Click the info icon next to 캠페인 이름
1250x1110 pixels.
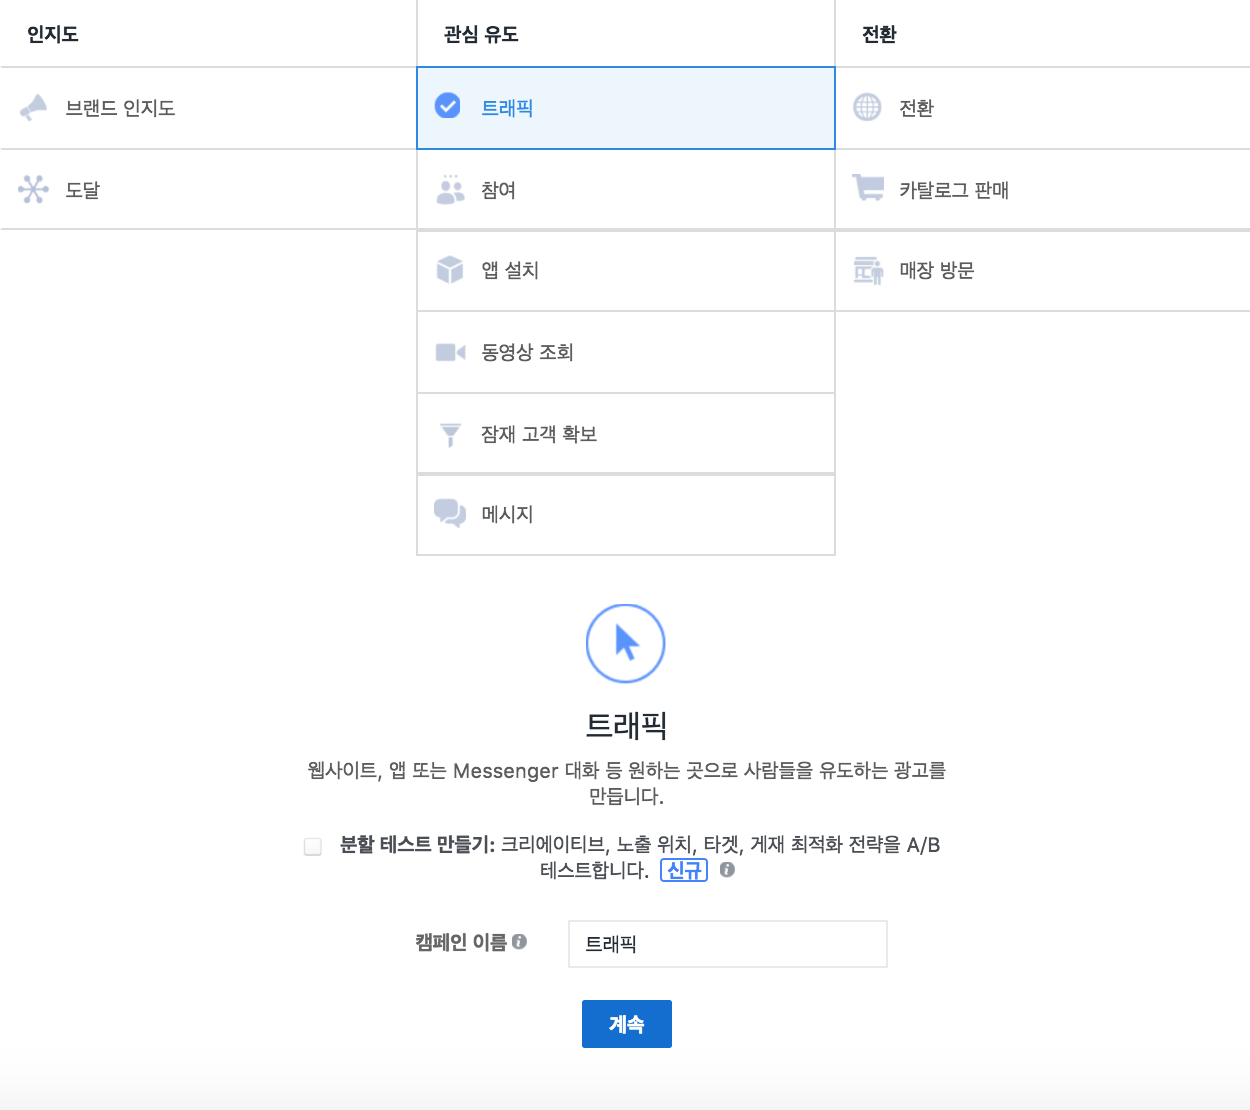tap(524, 941)
